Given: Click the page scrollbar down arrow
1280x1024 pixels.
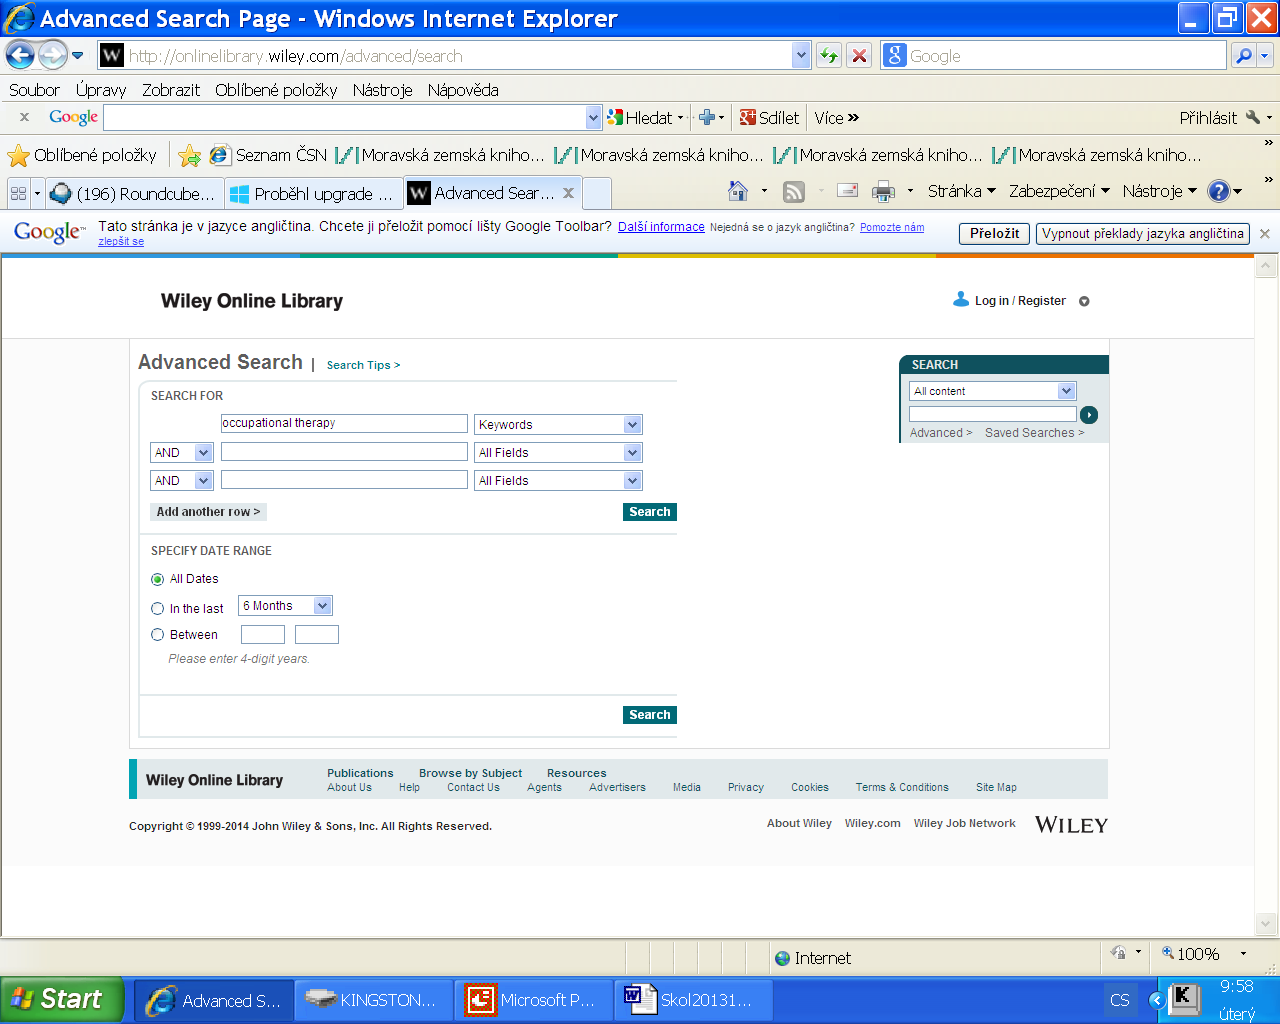Looking at the screenshot, I should (x=1266, y=924).
